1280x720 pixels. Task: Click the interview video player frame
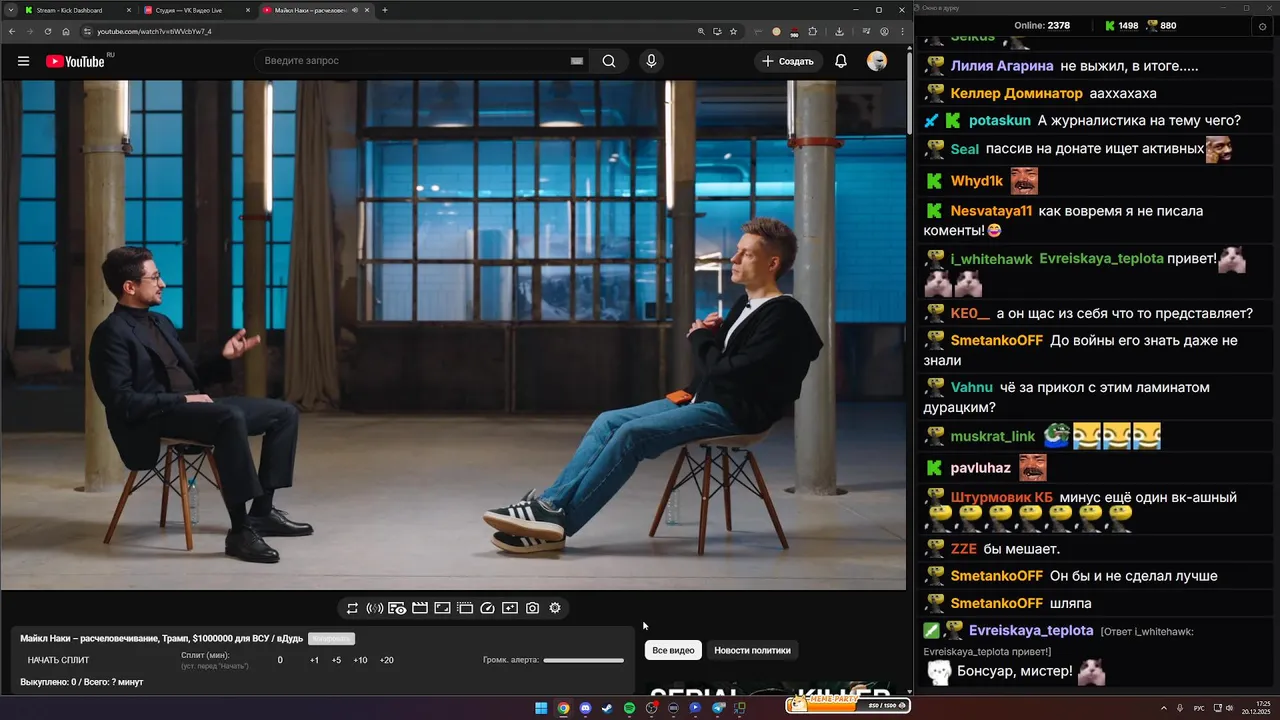[x=453, y=335]
